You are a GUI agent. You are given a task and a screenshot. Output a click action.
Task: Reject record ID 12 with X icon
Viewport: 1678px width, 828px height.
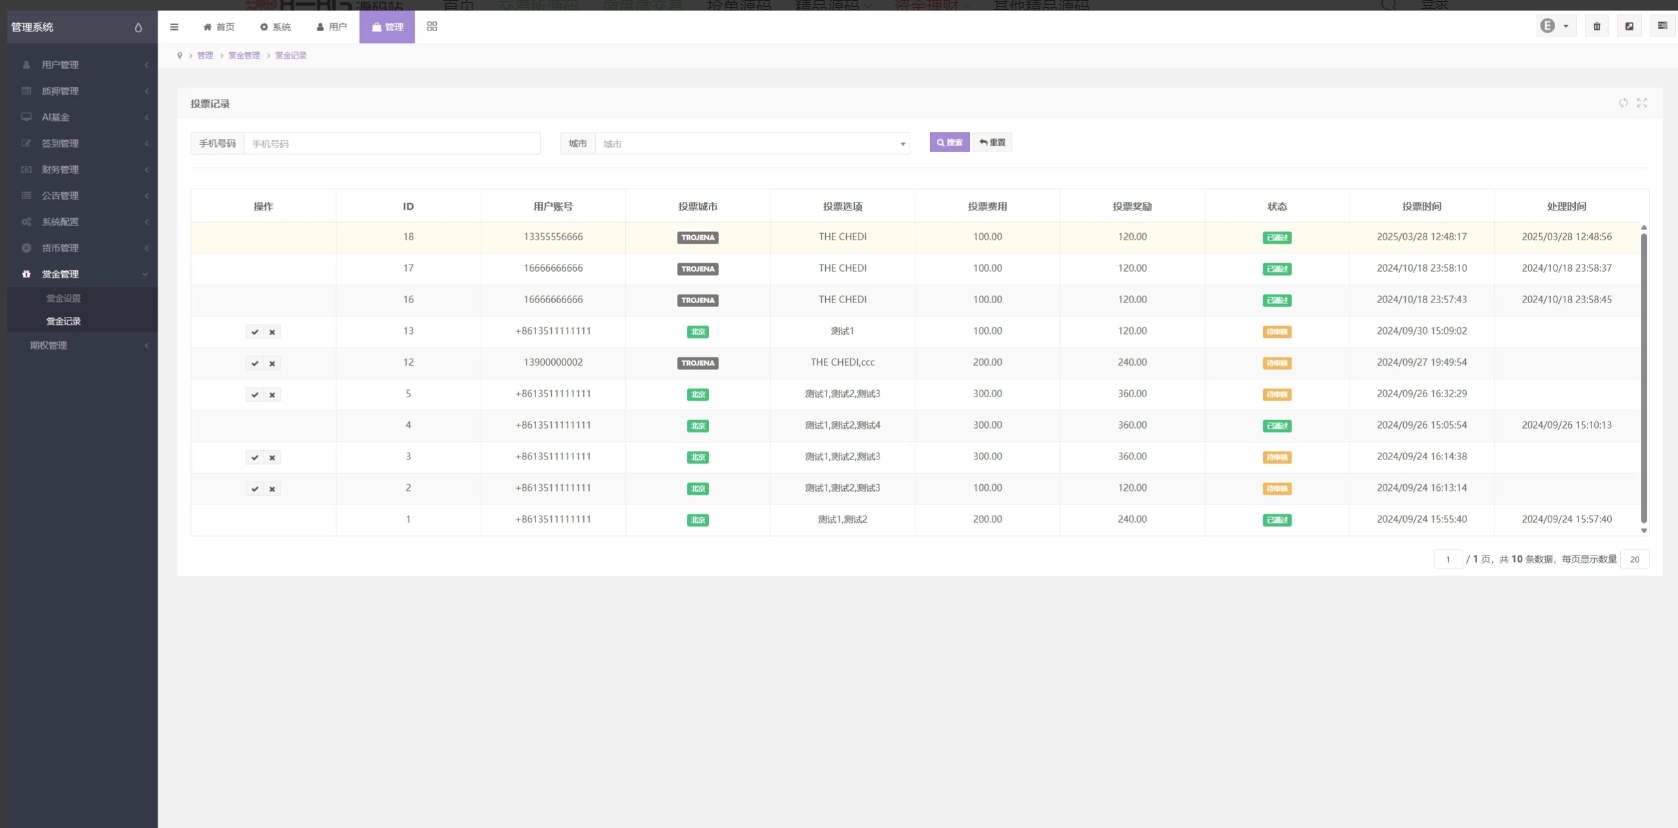[x=272, y=364]
